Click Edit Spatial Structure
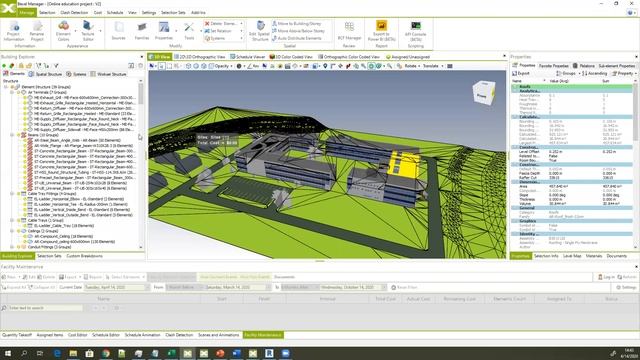The height and width of the screenshot is (360, 640). (260, 31)
